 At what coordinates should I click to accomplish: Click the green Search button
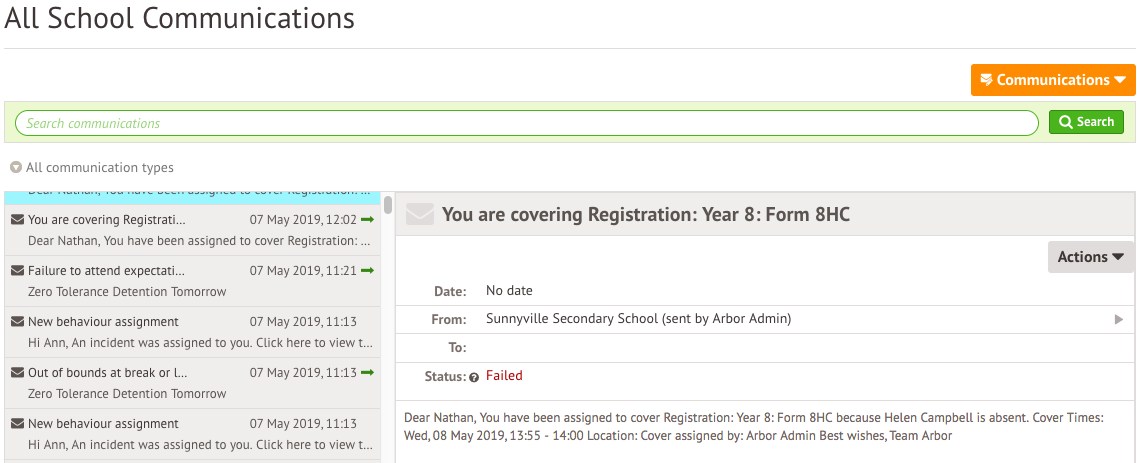(1086, 122)
